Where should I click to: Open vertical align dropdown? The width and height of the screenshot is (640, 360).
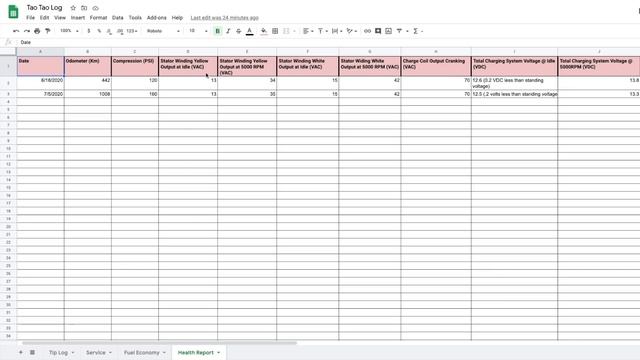(x=322, y=31)
